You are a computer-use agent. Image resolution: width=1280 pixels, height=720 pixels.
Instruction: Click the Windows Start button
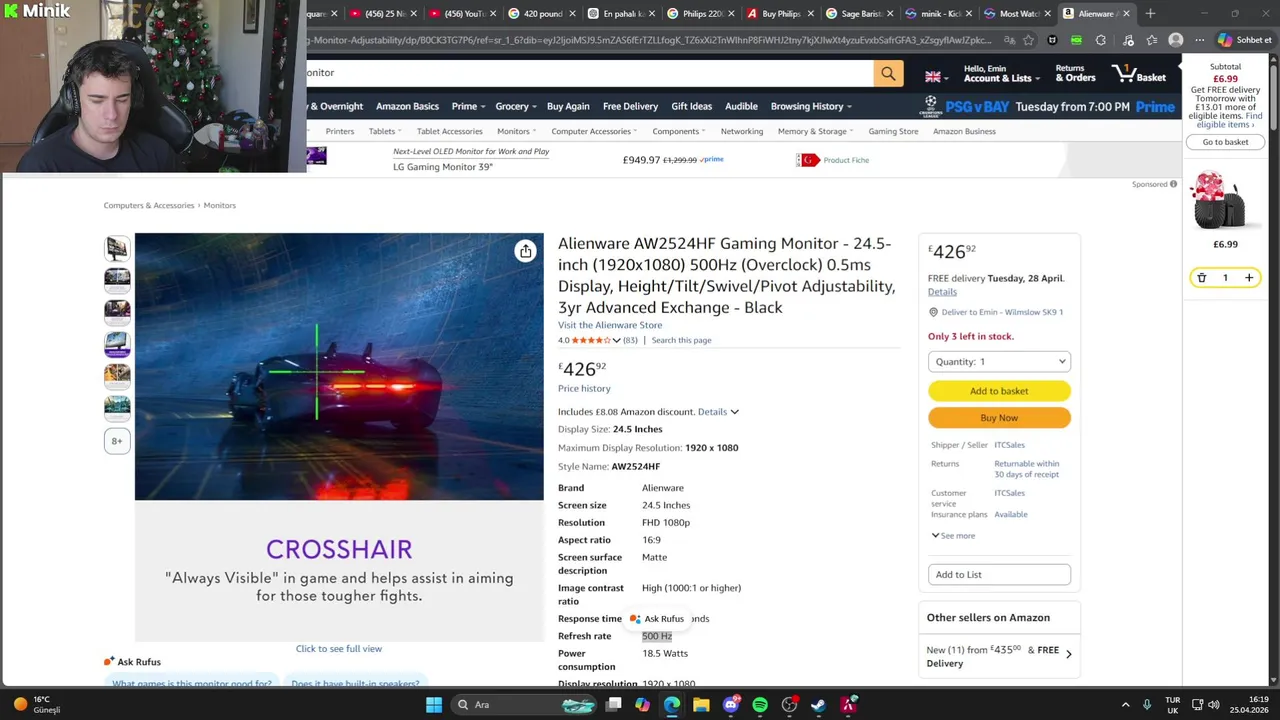[434, 705]
